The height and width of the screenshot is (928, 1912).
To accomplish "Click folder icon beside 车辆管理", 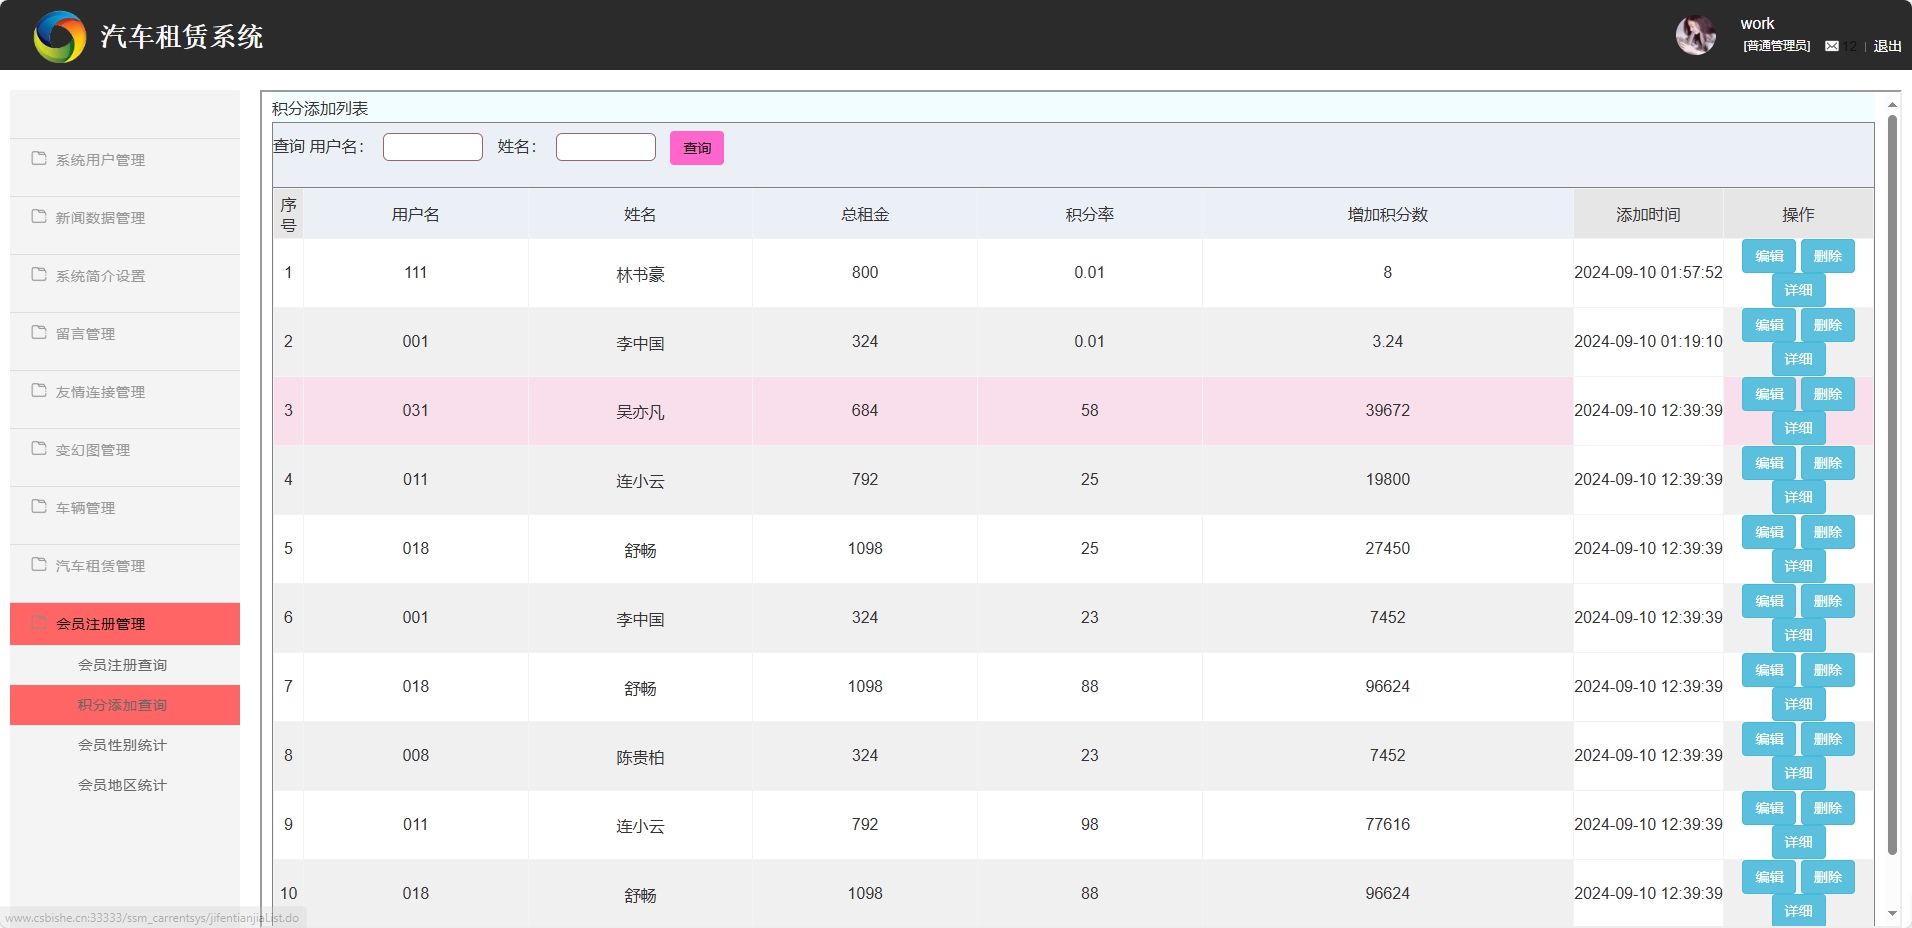I will click(39, 507).
